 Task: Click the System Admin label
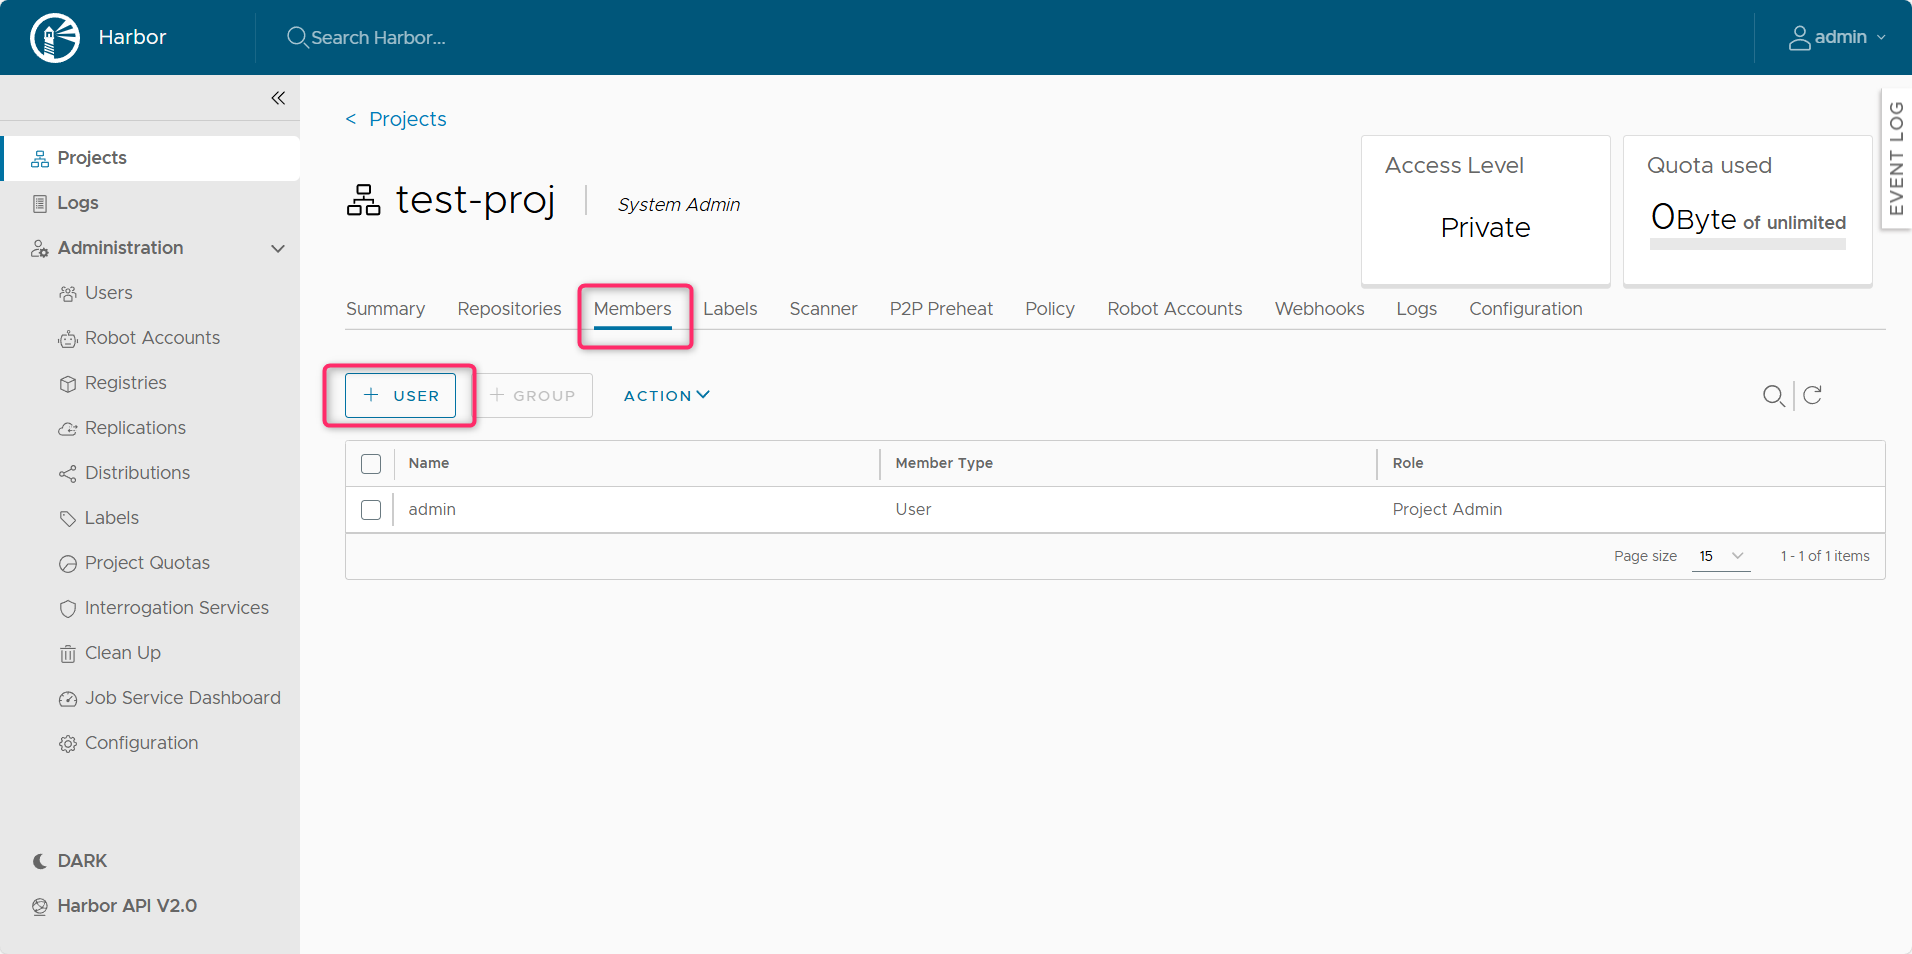(679, 205)
